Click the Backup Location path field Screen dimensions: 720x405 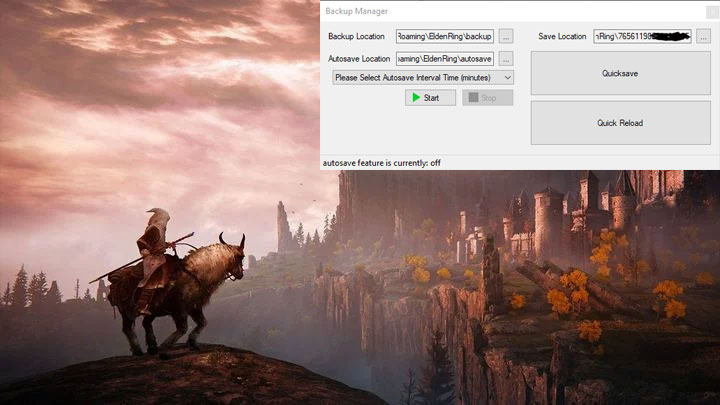click(x=445, y=36)
